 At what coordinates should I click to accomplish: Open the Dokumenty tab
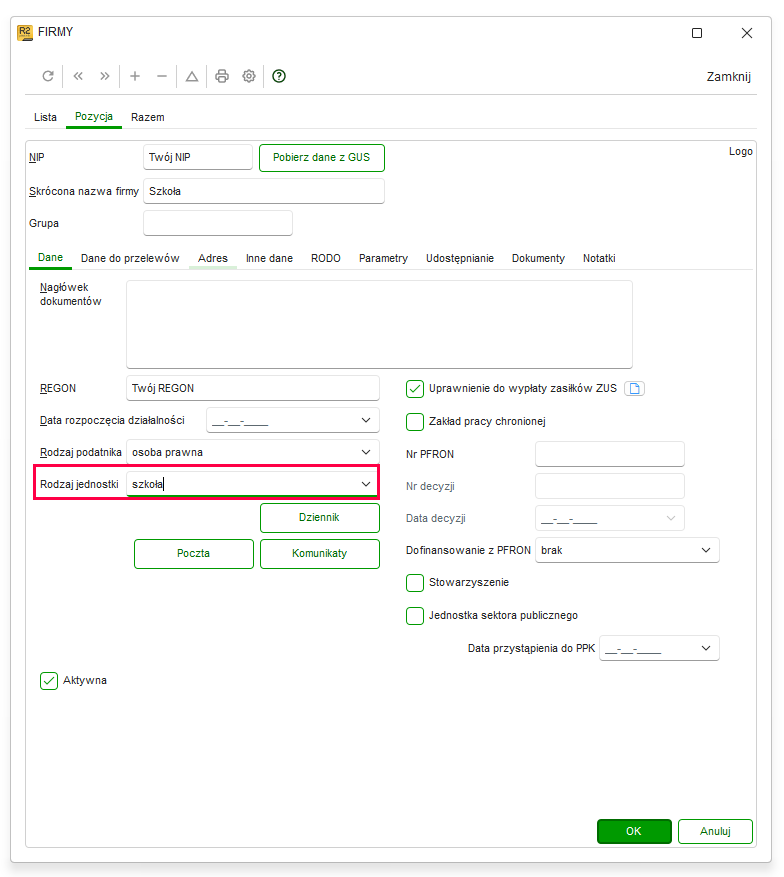[x=539, y=258]
